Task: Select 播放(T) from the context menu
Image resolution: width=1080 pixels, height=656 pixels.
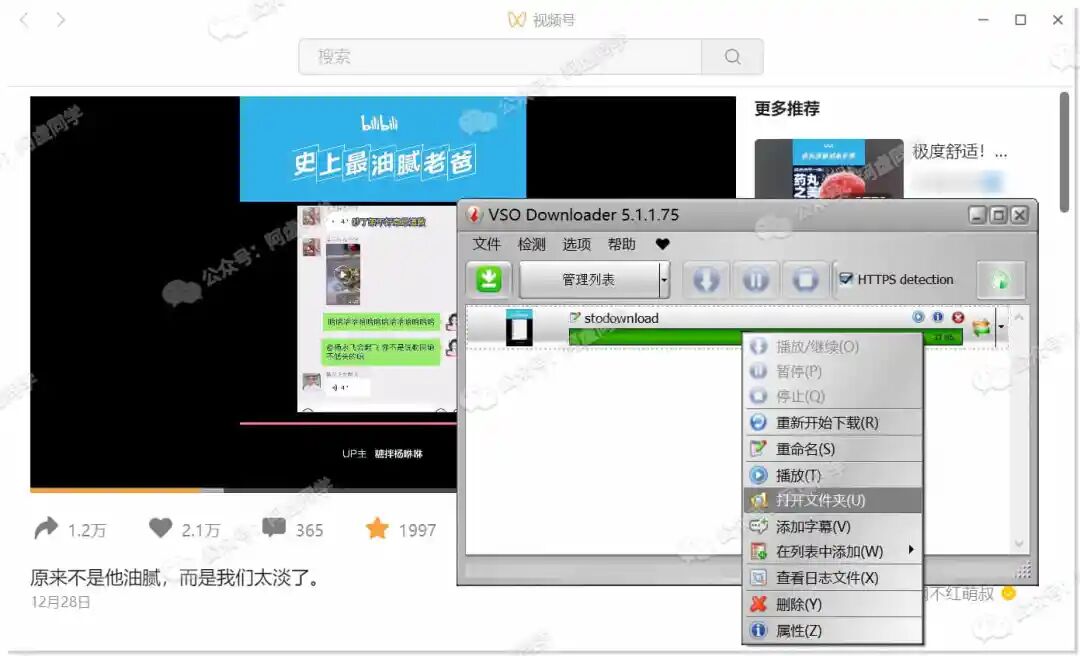Action: (833, 475)
